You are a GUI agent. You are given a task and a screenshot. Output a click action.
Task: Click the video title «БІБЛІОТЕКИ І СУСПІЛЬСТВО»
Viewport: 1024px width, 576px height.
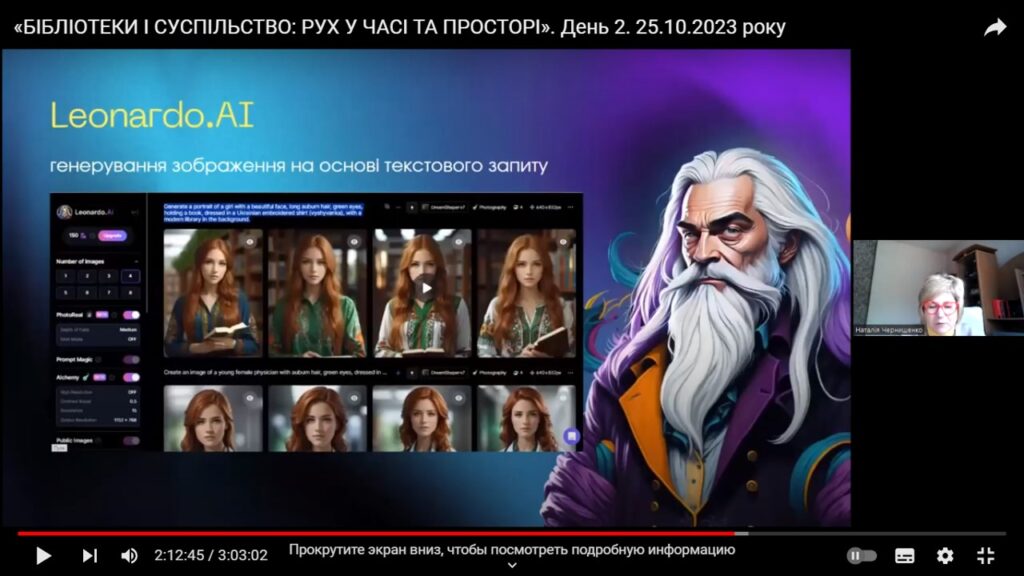[x=400, y=27]
